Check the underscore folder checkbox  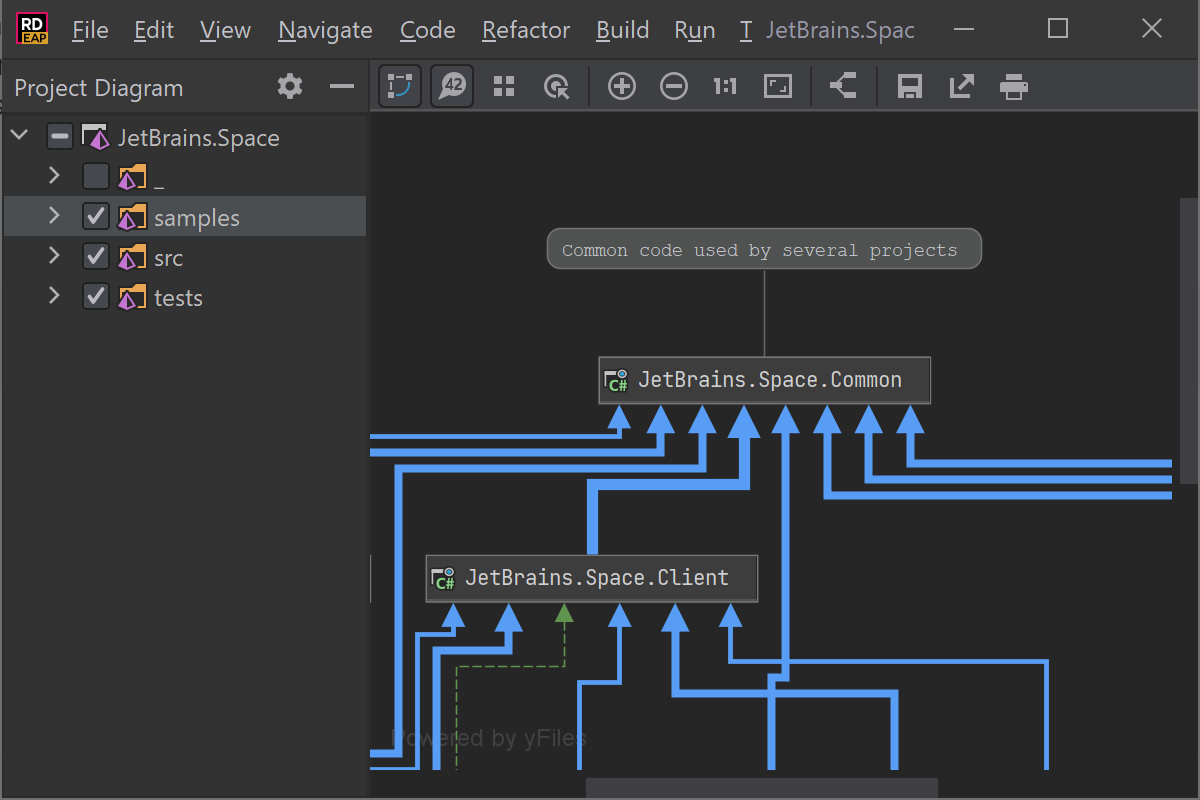[x=95, y=177]
